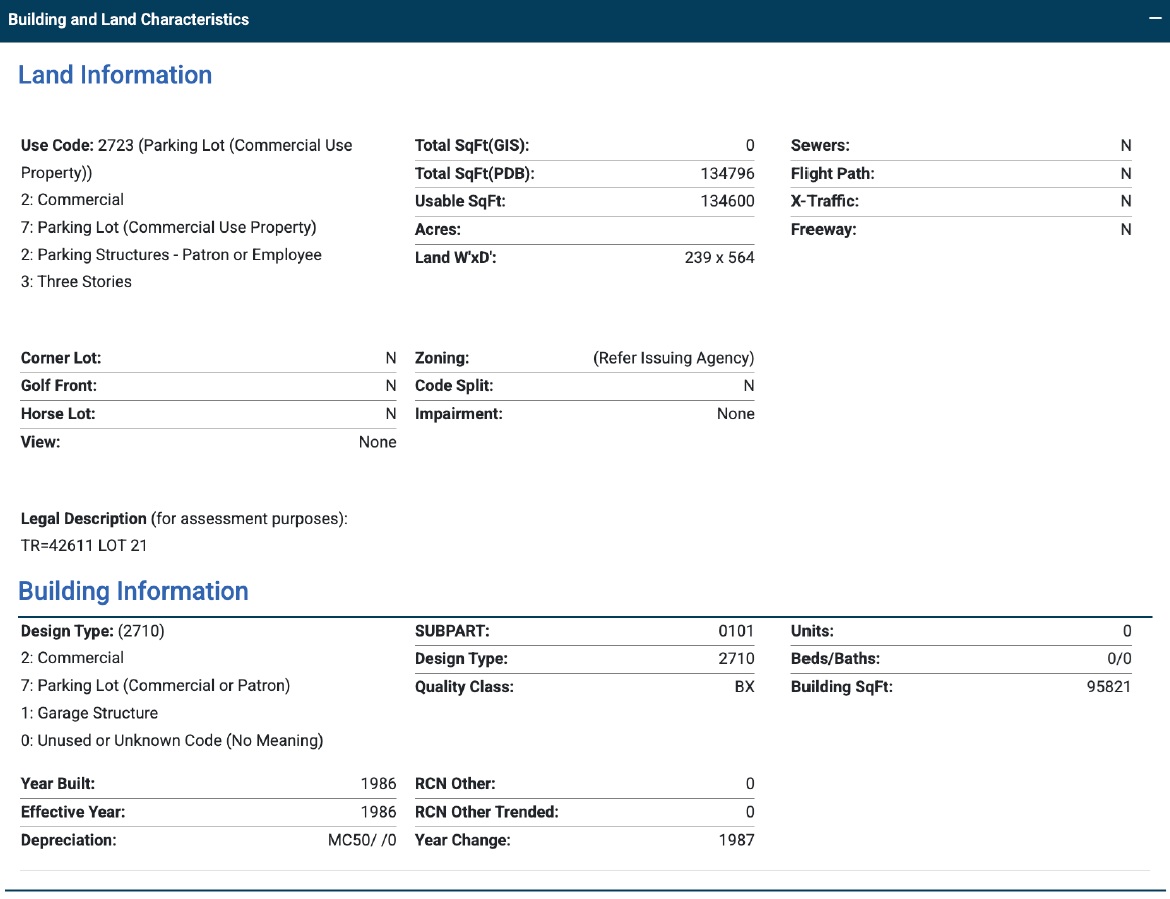Select the Building Information heading

[133, 591]
